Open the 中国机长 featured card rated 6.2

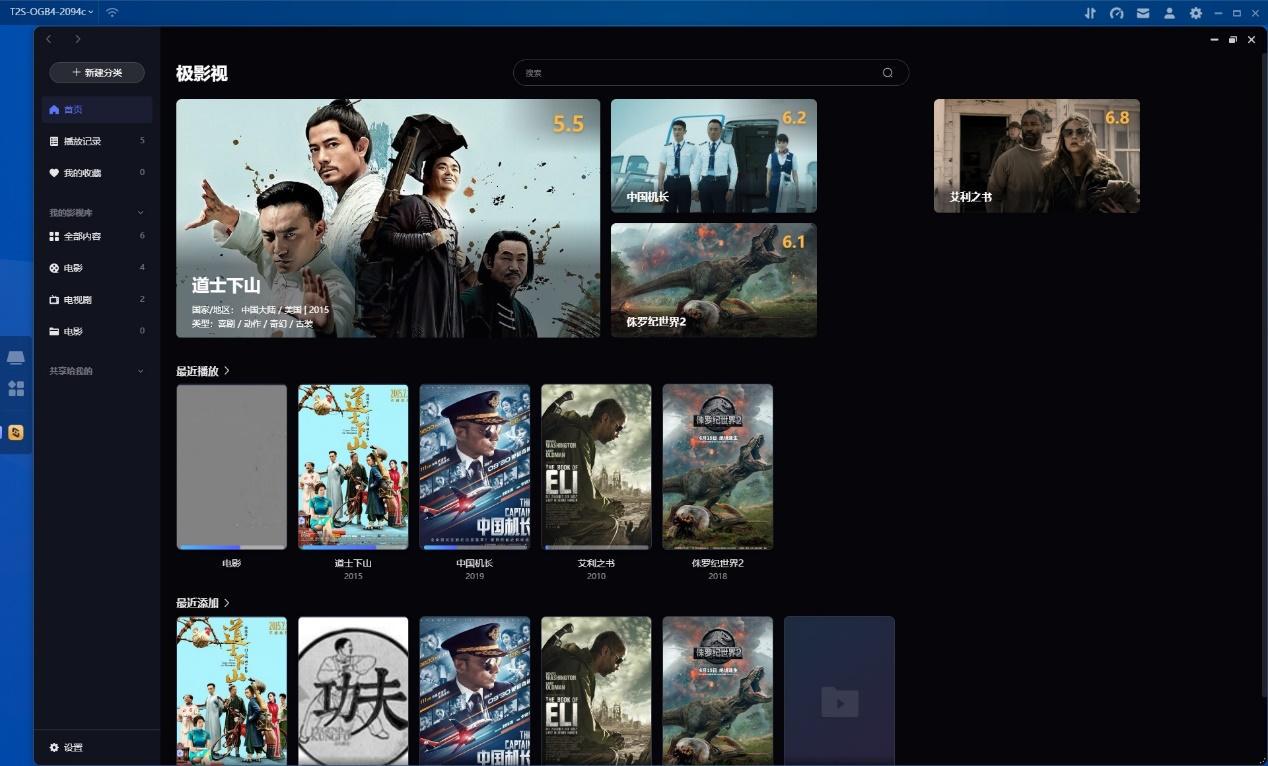tap(714, 155)
